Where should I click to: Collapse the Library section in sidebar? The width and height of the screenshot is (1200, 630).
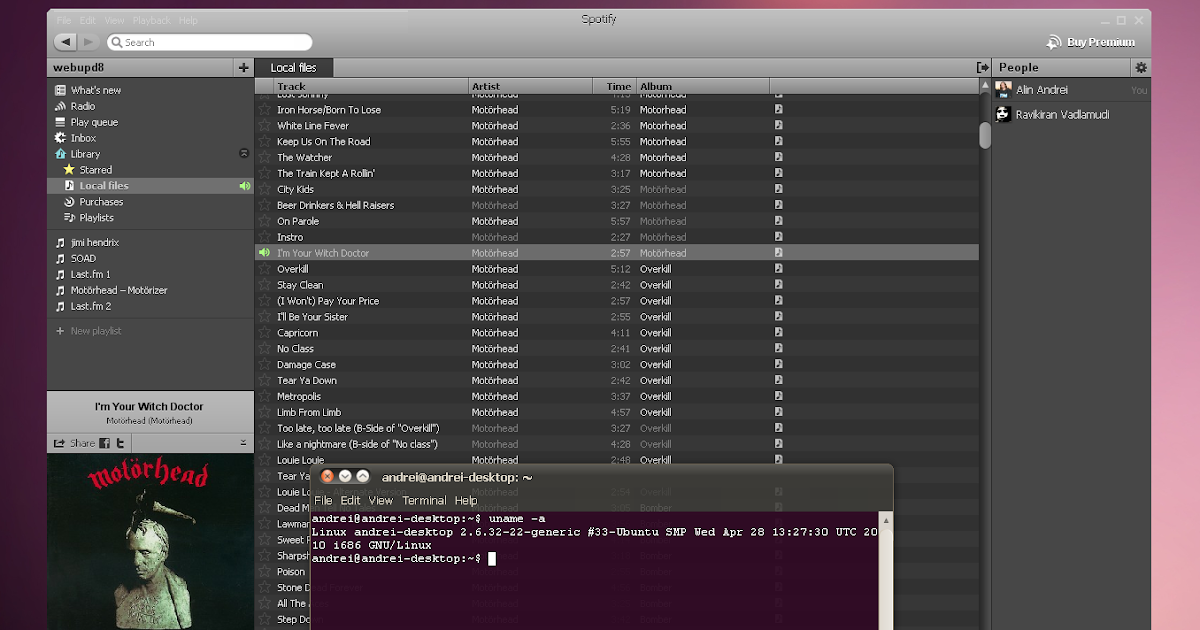(243, 154)
